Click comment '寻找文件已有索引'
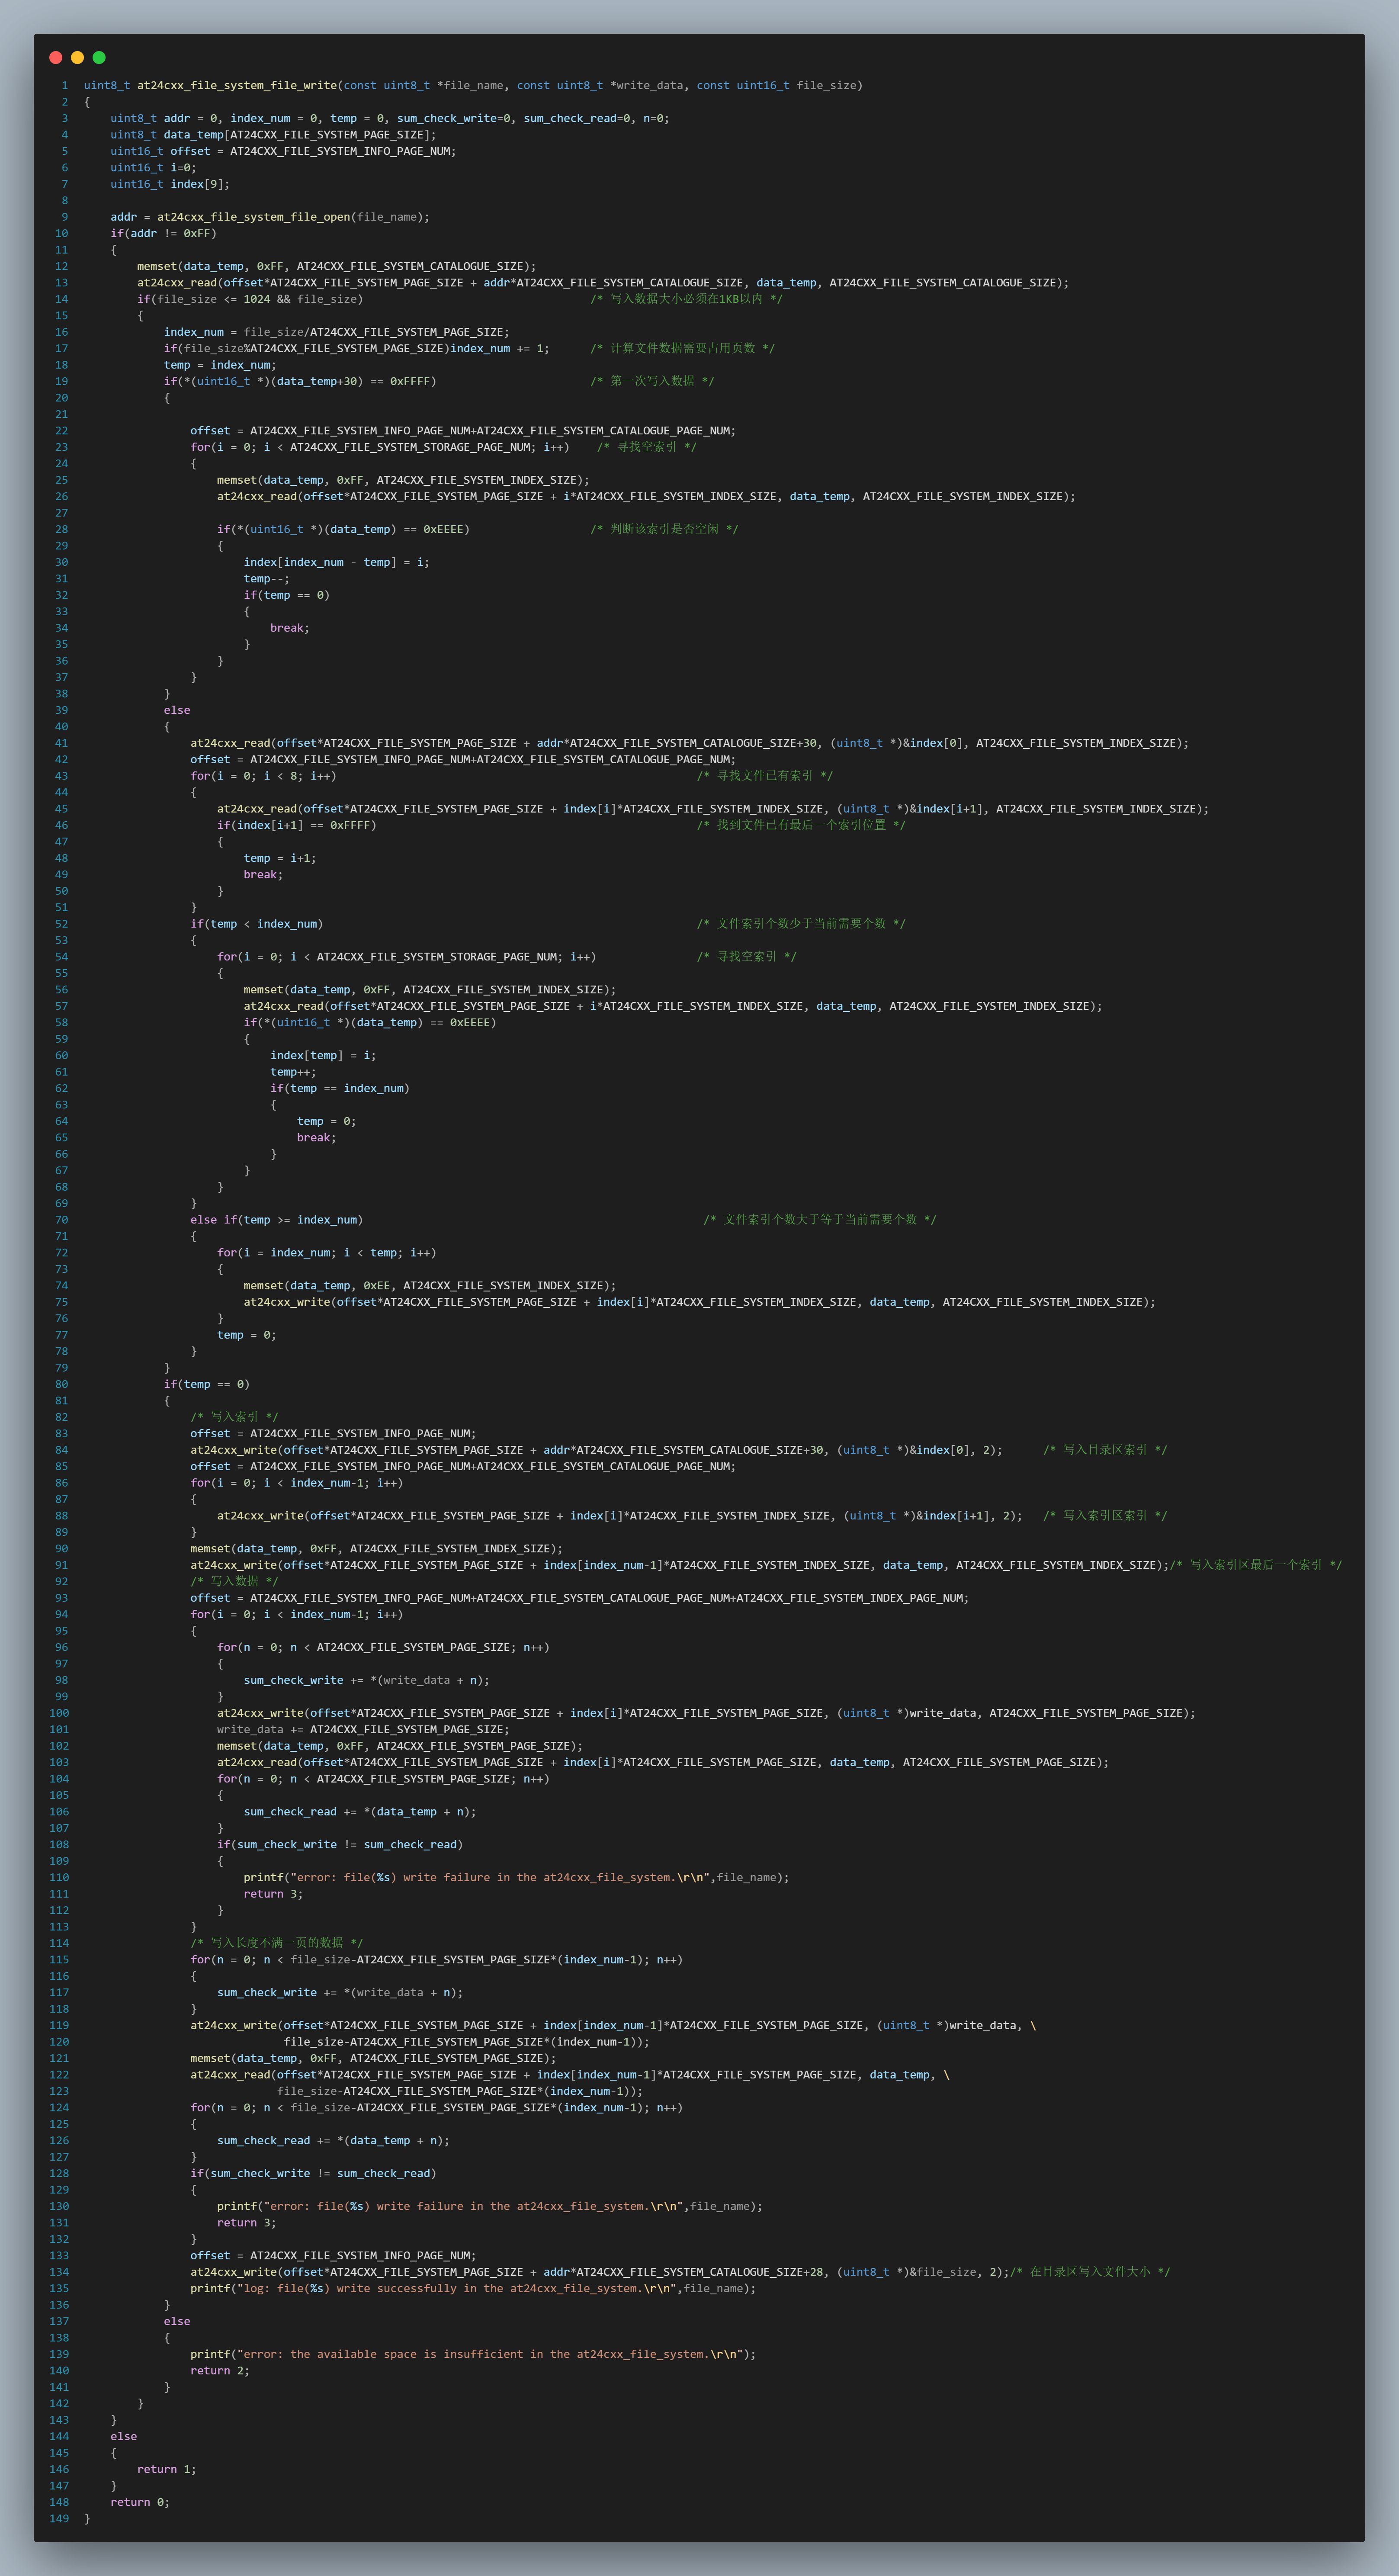Viewport: 1399px width, 2576px height. point(765,776)
